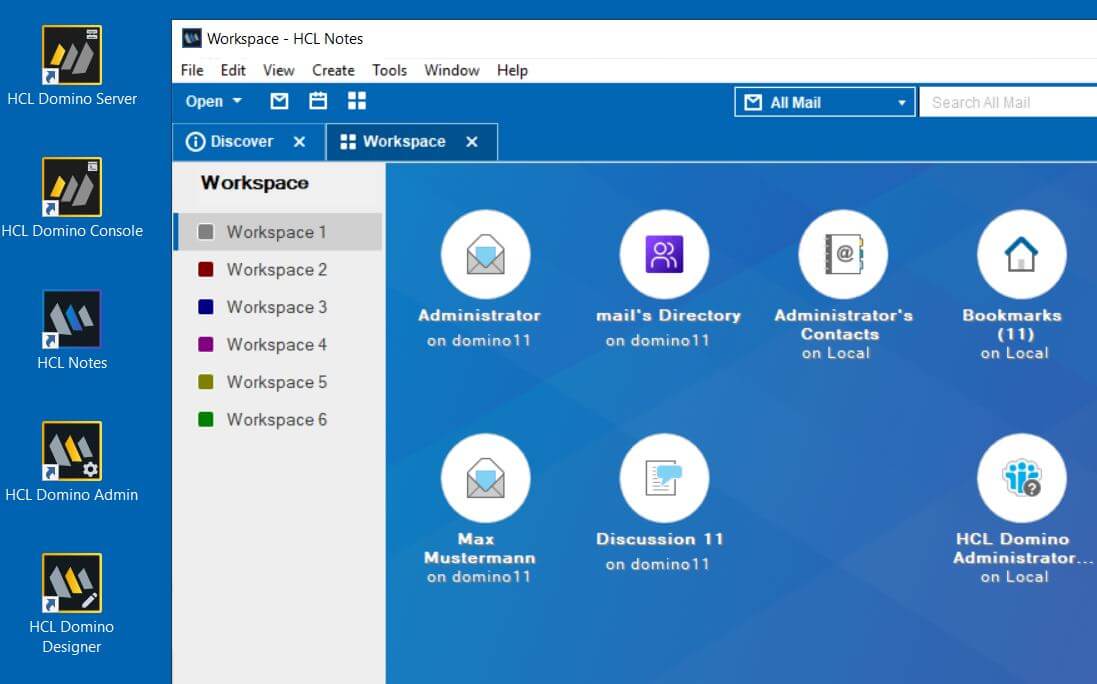The height and width of the screenshot is (684, 1097).
Task: Open the calendar toolbar icon
Action: click(318, 101)
